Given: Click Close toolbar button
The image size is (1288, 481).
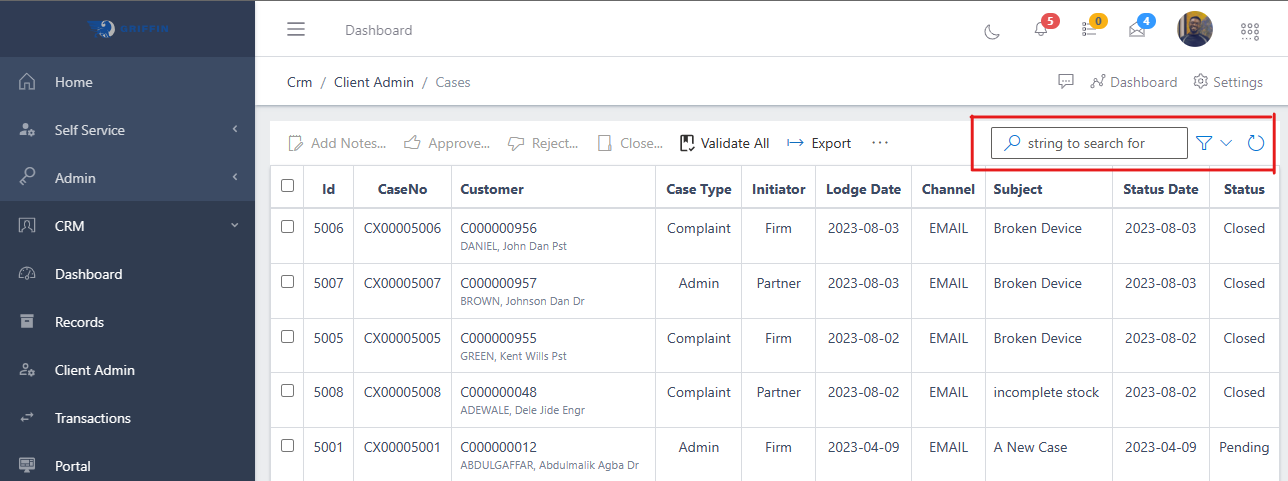Looking at the screenshot, I should click(630, 143).
